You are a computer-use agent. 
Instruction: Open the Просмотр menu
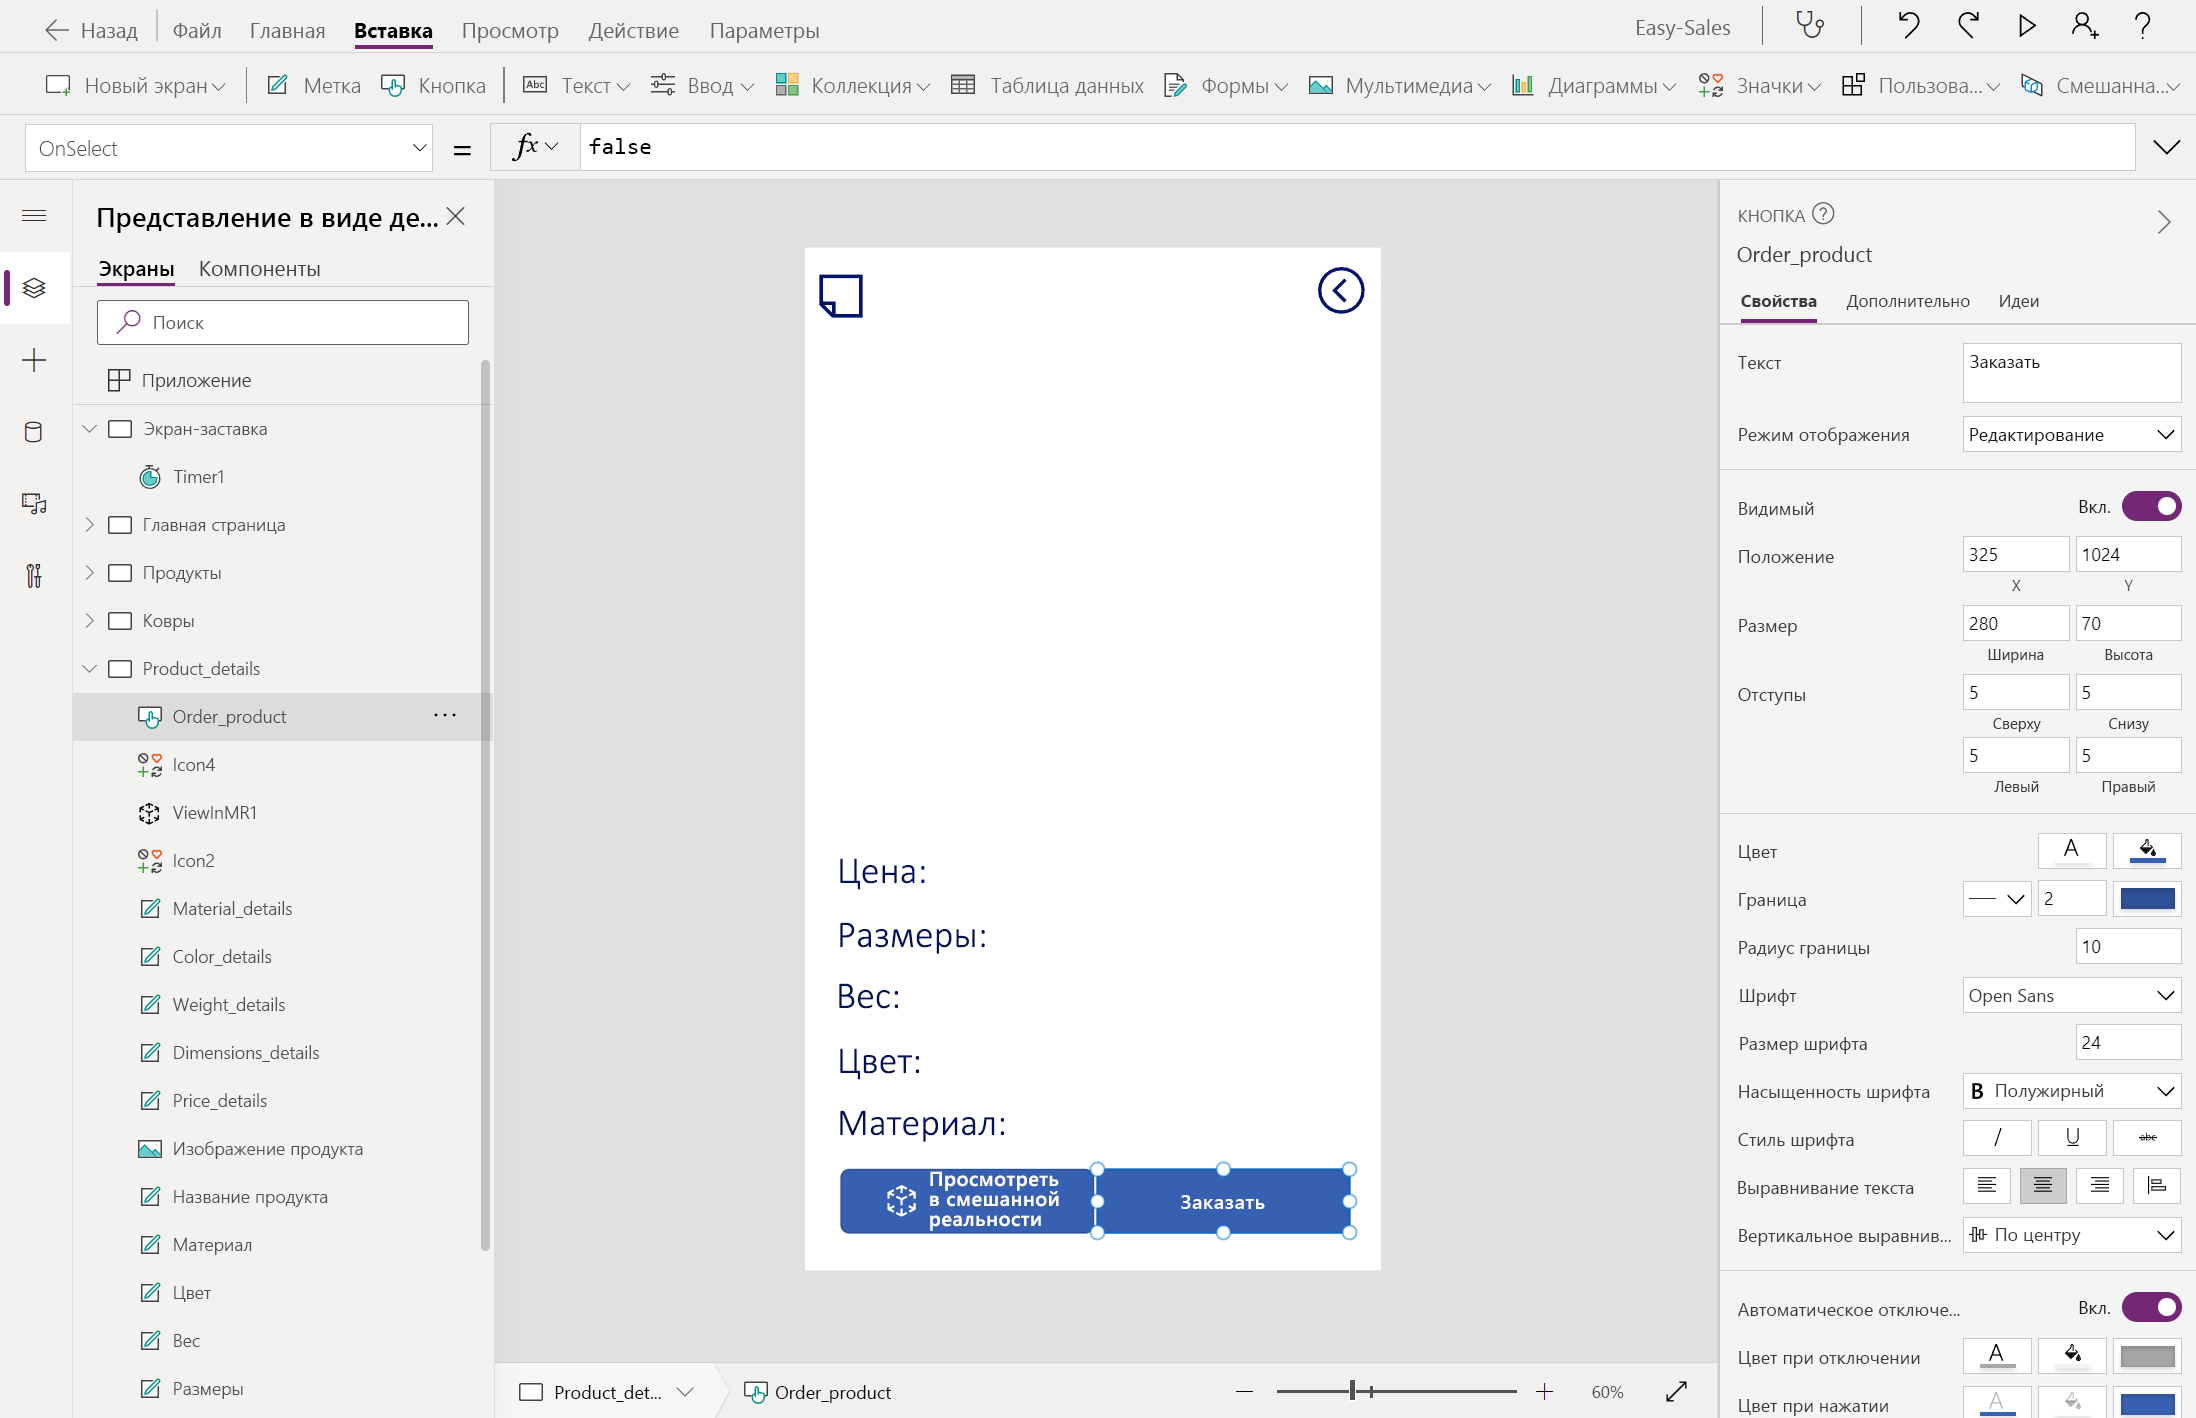510,30
